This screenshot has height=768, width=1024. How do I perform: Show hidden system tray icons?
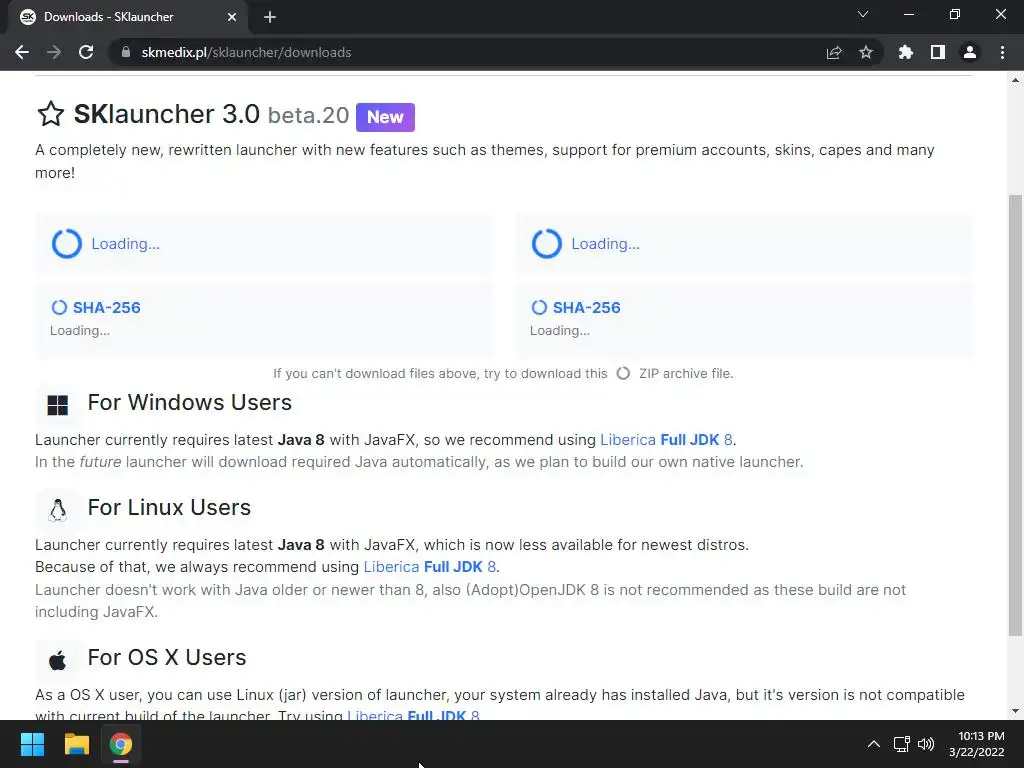tap(873, 744)
